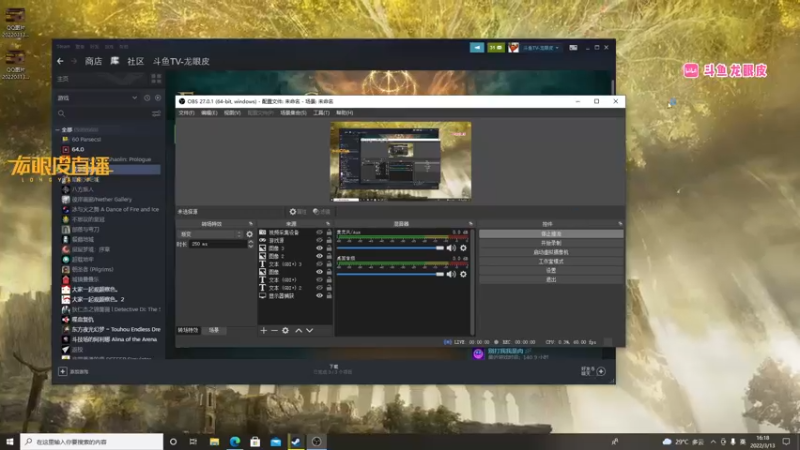
Task: Click the 工作室模式 studio mode button
Action: point(551,261)
